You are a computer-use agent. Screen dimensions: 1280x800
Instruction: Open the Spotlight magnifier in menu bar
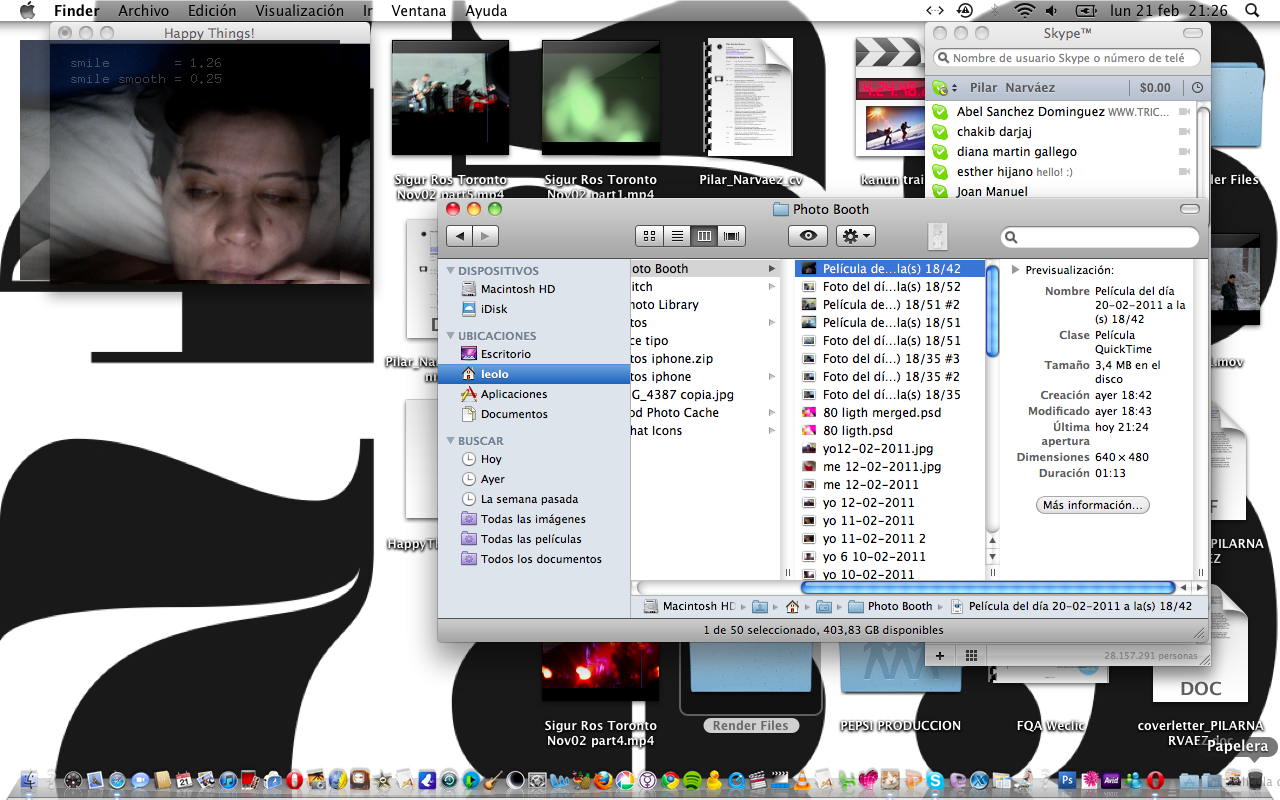pos(1253,11)
